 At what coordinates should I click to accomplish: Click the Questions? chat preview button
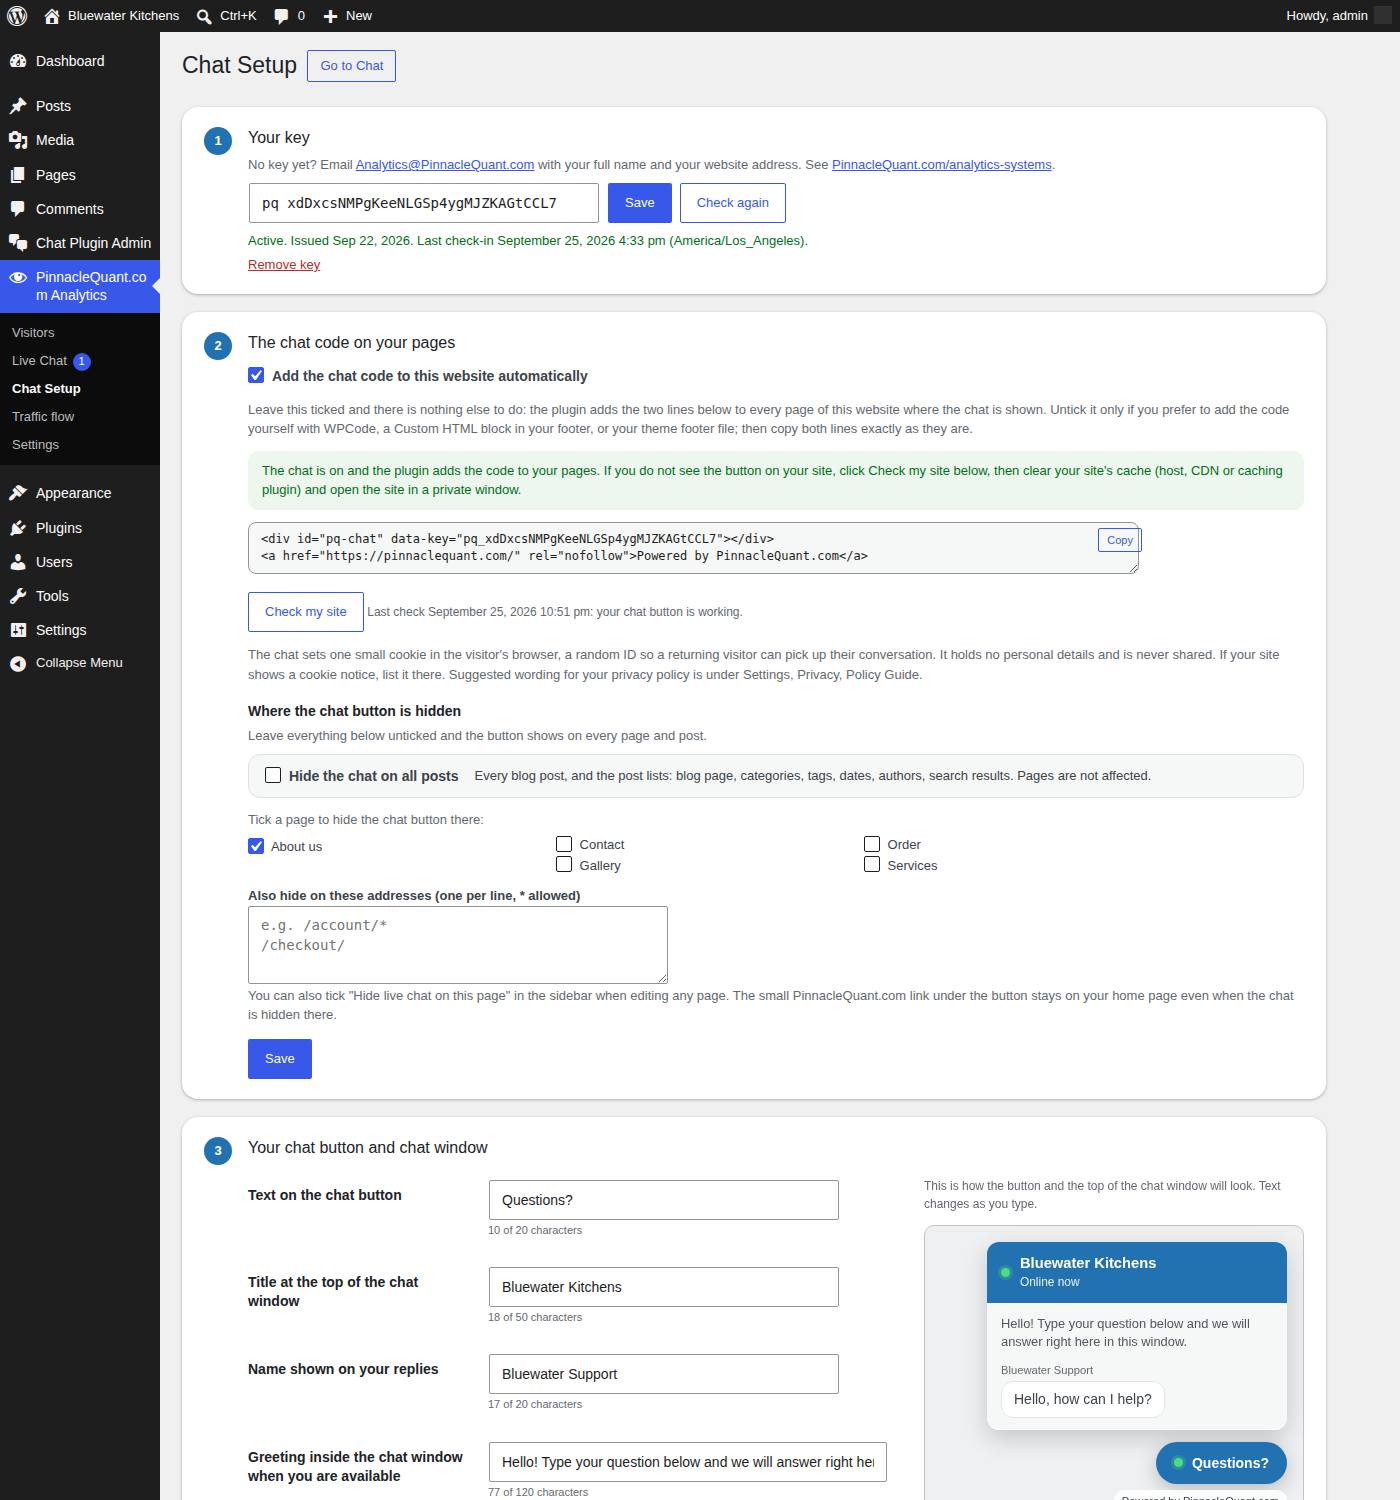coord(1221,1463)
